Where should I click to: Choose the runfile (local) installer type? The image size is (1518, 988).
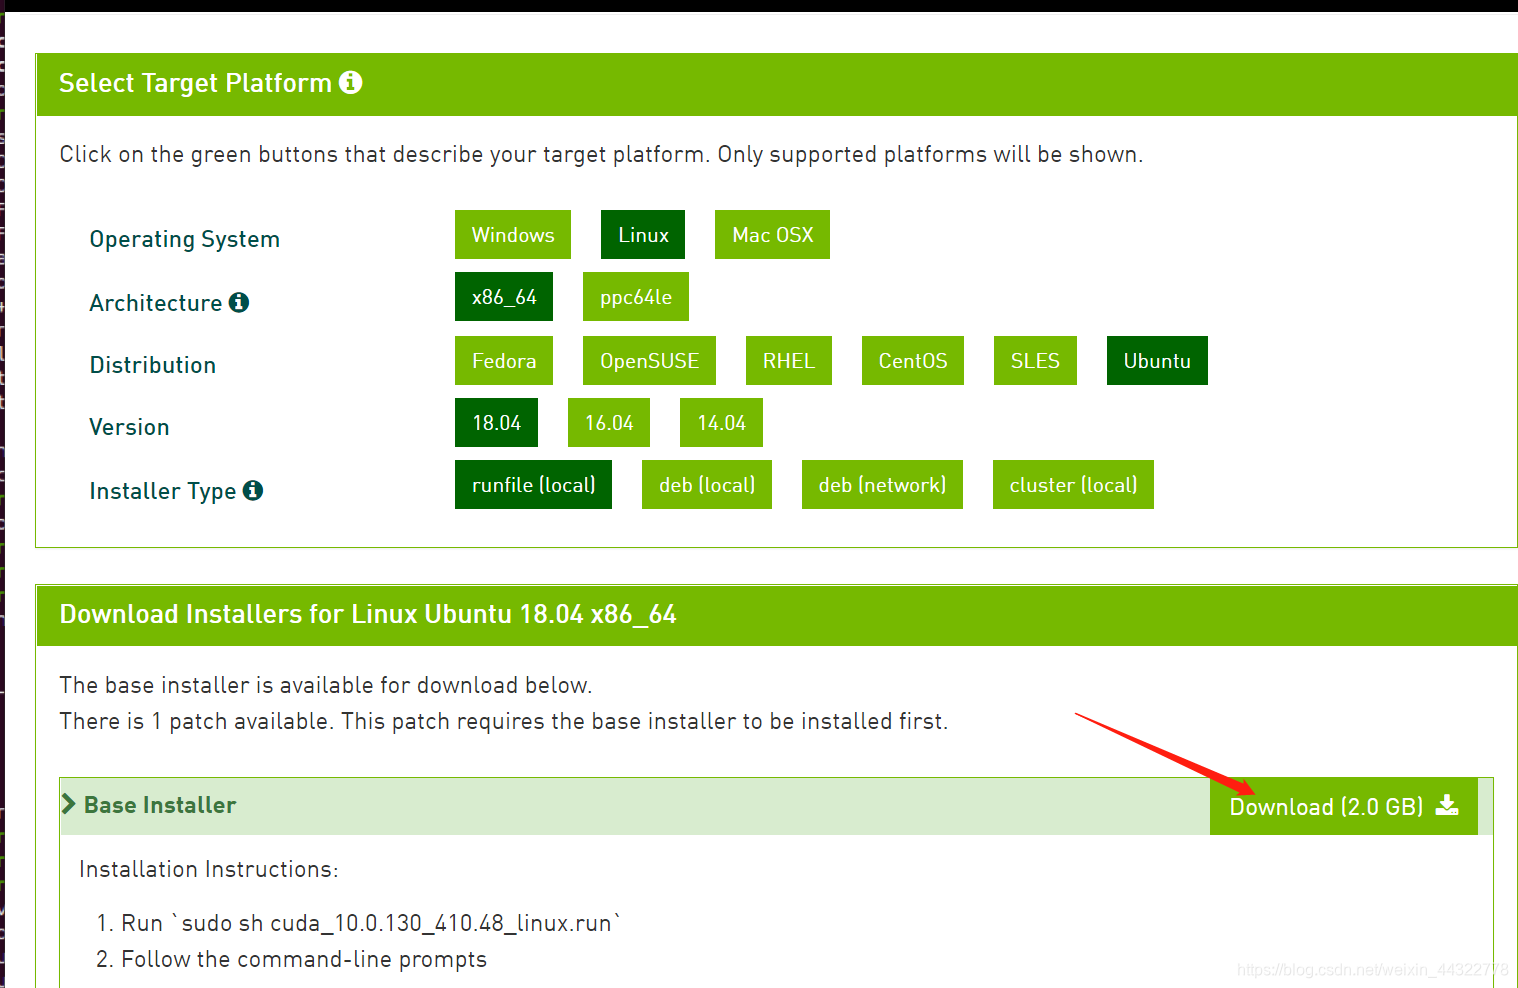click(x=533, y=485)
